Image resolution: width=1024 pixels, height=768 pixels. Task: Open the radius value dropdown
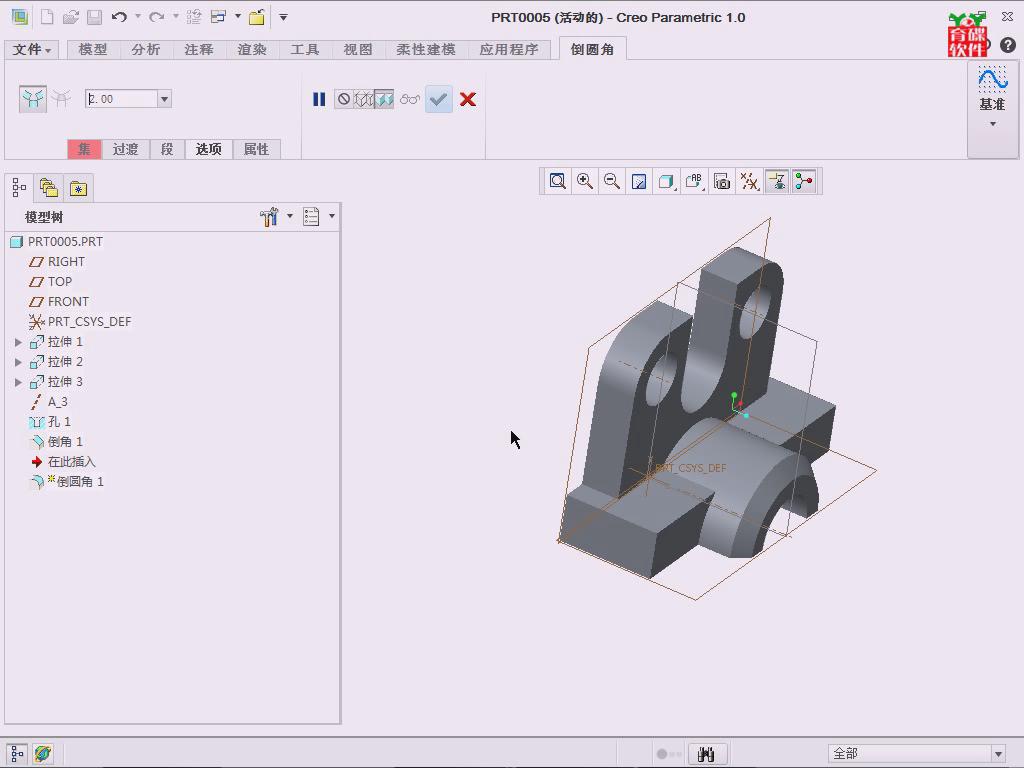point(165,99)
